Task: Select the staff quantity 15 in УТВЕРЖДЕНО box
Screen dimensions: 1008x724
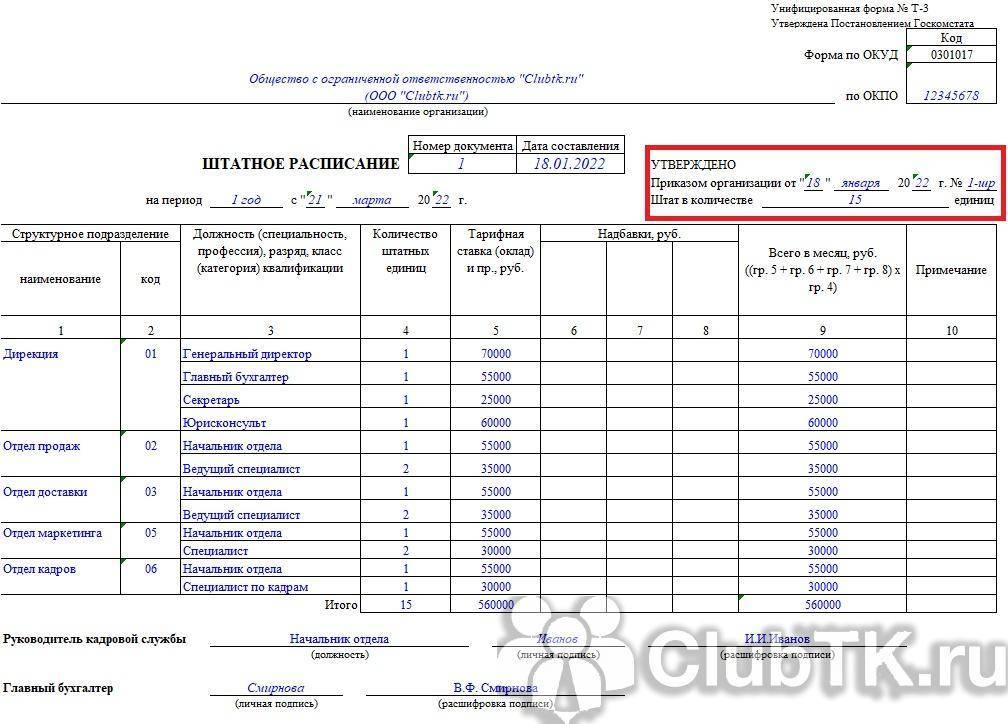Action: point(854,199)
